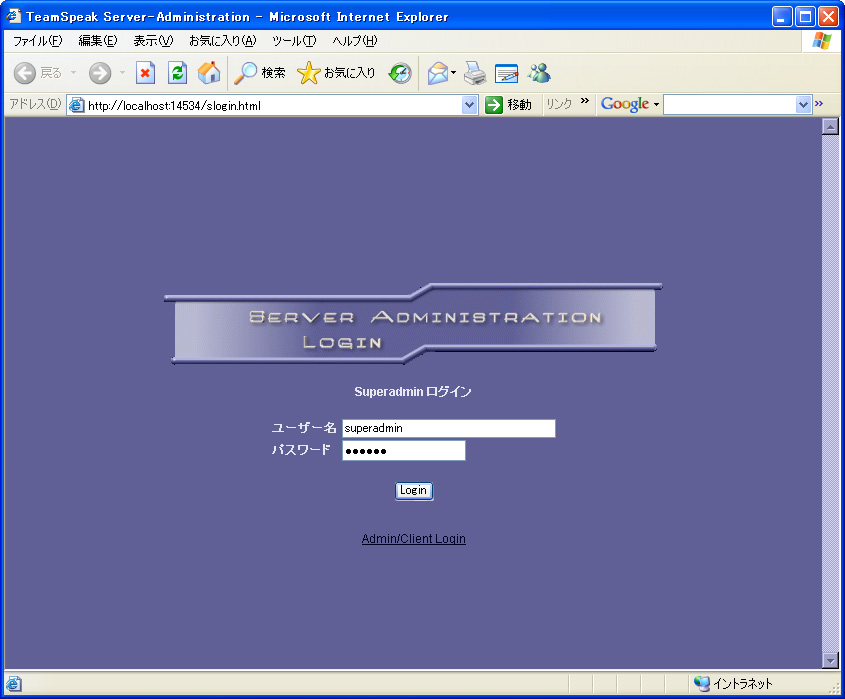Minimize the Internet Explorer window
The height and width of the screenshot is (699, 845).
coord(781,17)
